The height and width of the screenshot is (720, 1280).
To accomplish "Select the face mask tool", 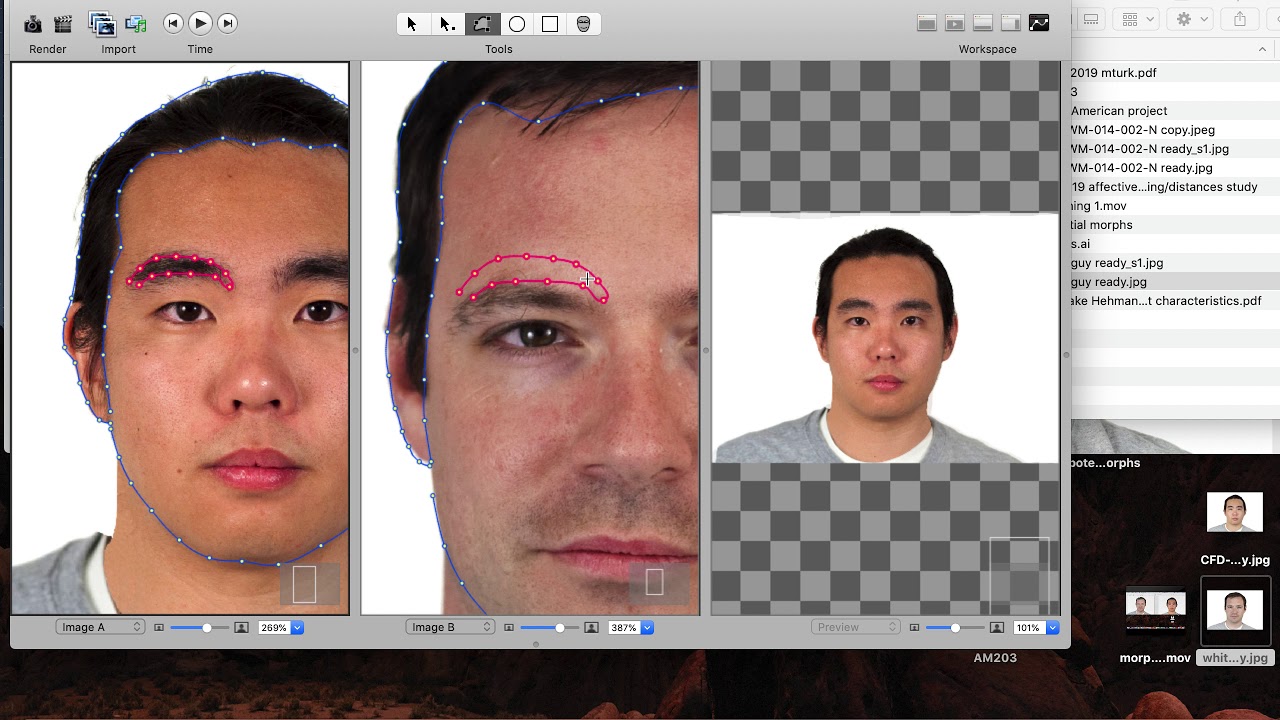I will [x=584, y=24].
